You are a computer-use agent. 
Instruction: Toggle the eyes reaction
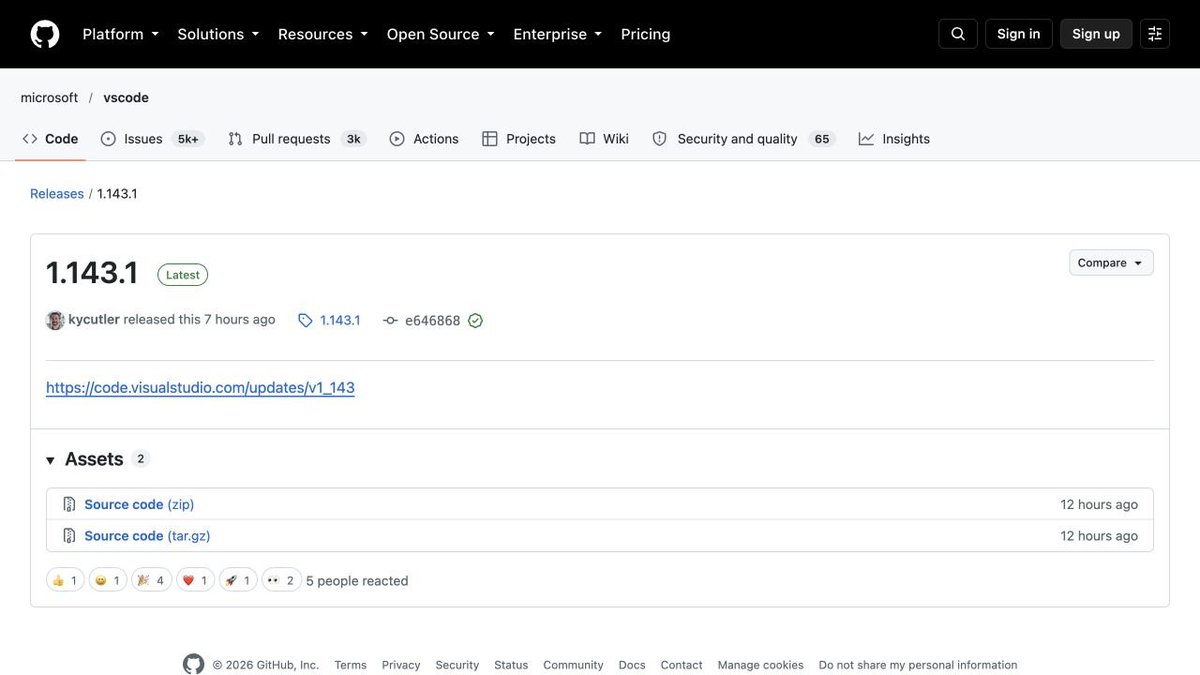[x=282, y=581]
